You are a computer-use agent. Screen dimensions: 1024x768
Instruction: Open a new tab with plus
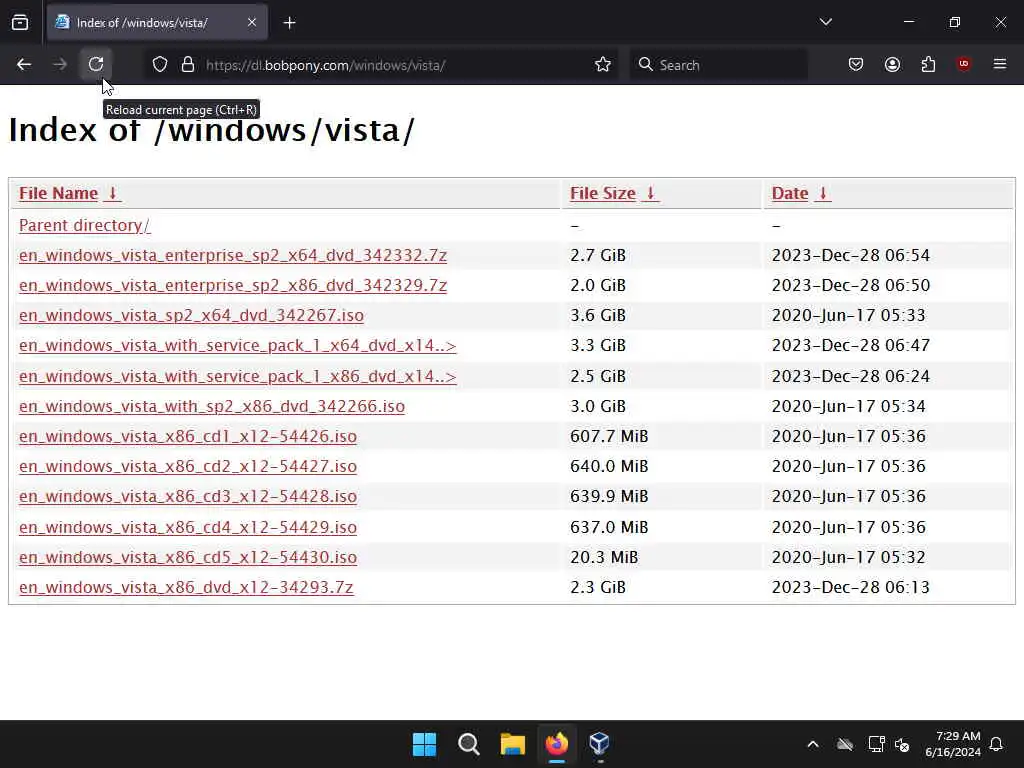click(x=289, y=23)
